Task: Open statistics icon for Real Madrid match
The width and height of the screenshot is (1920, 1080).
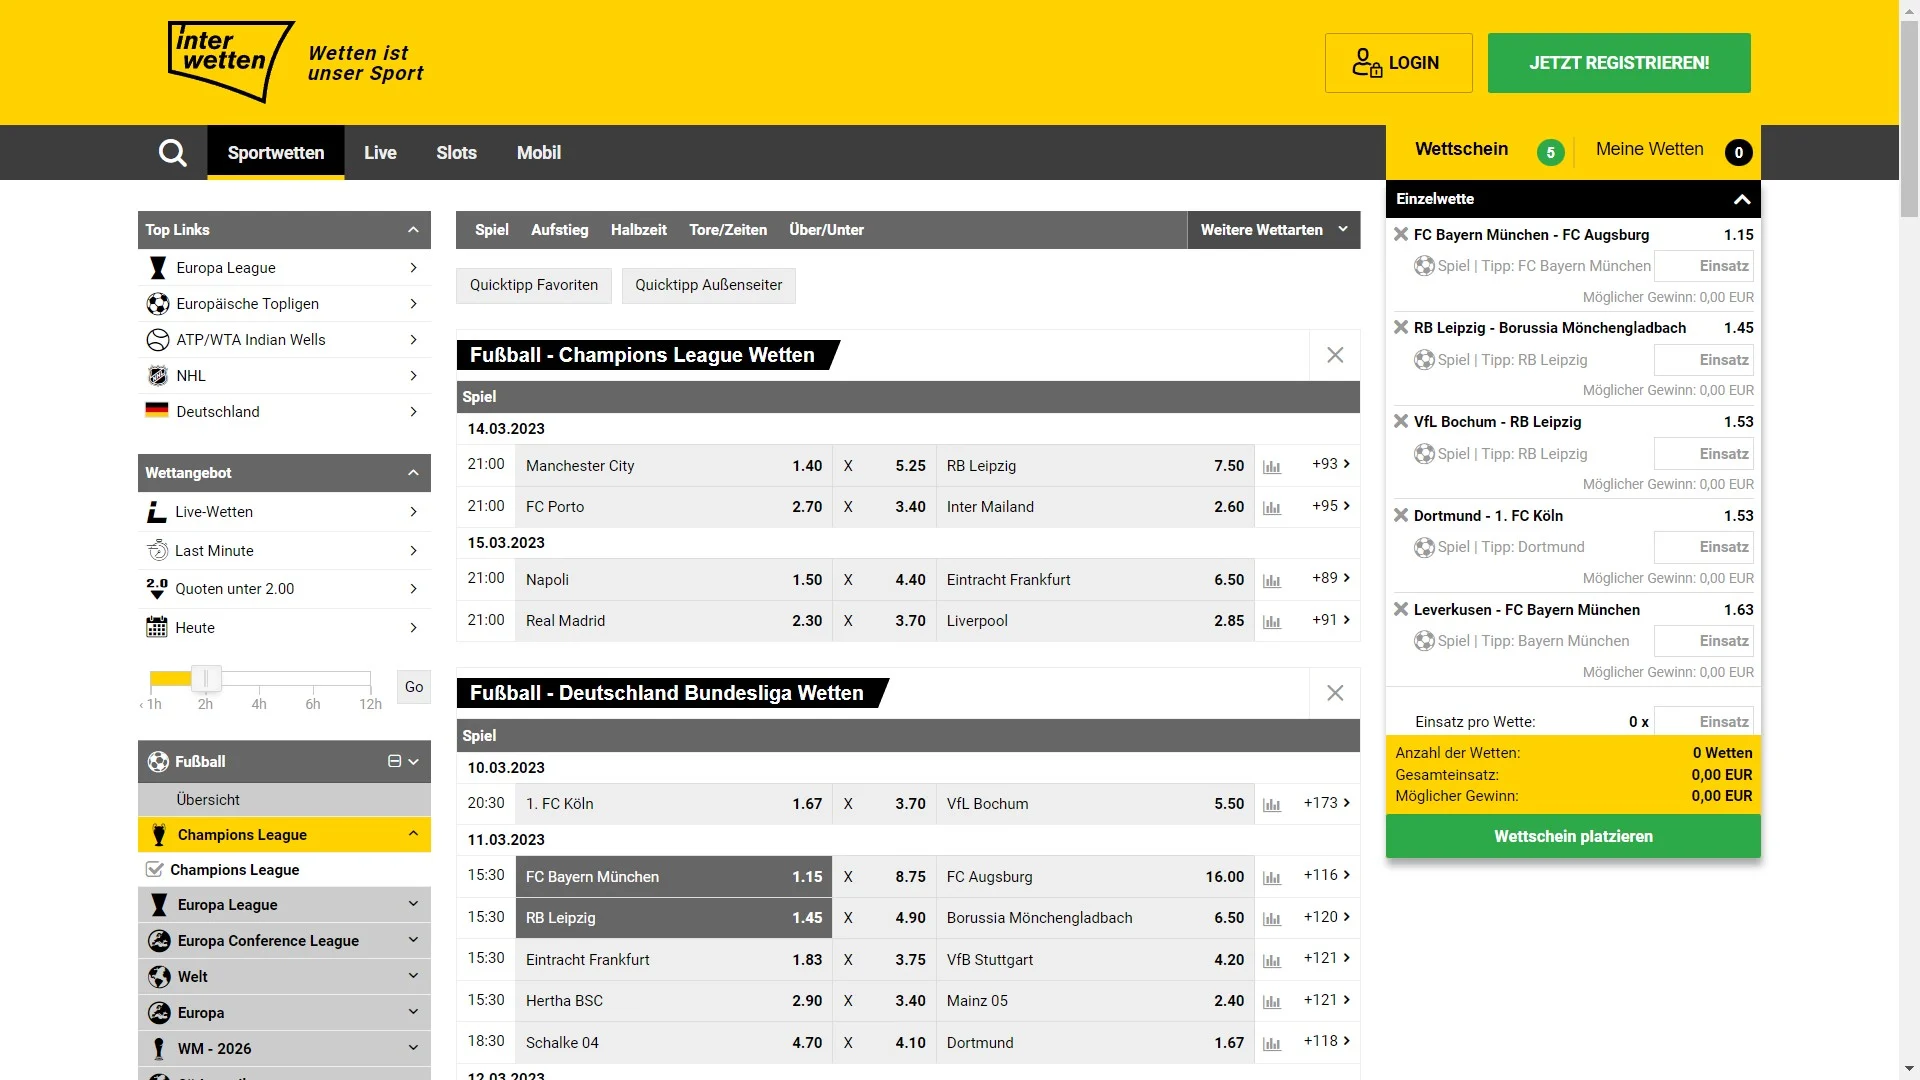Action: pyautogui.click(x=1272, y=622)
